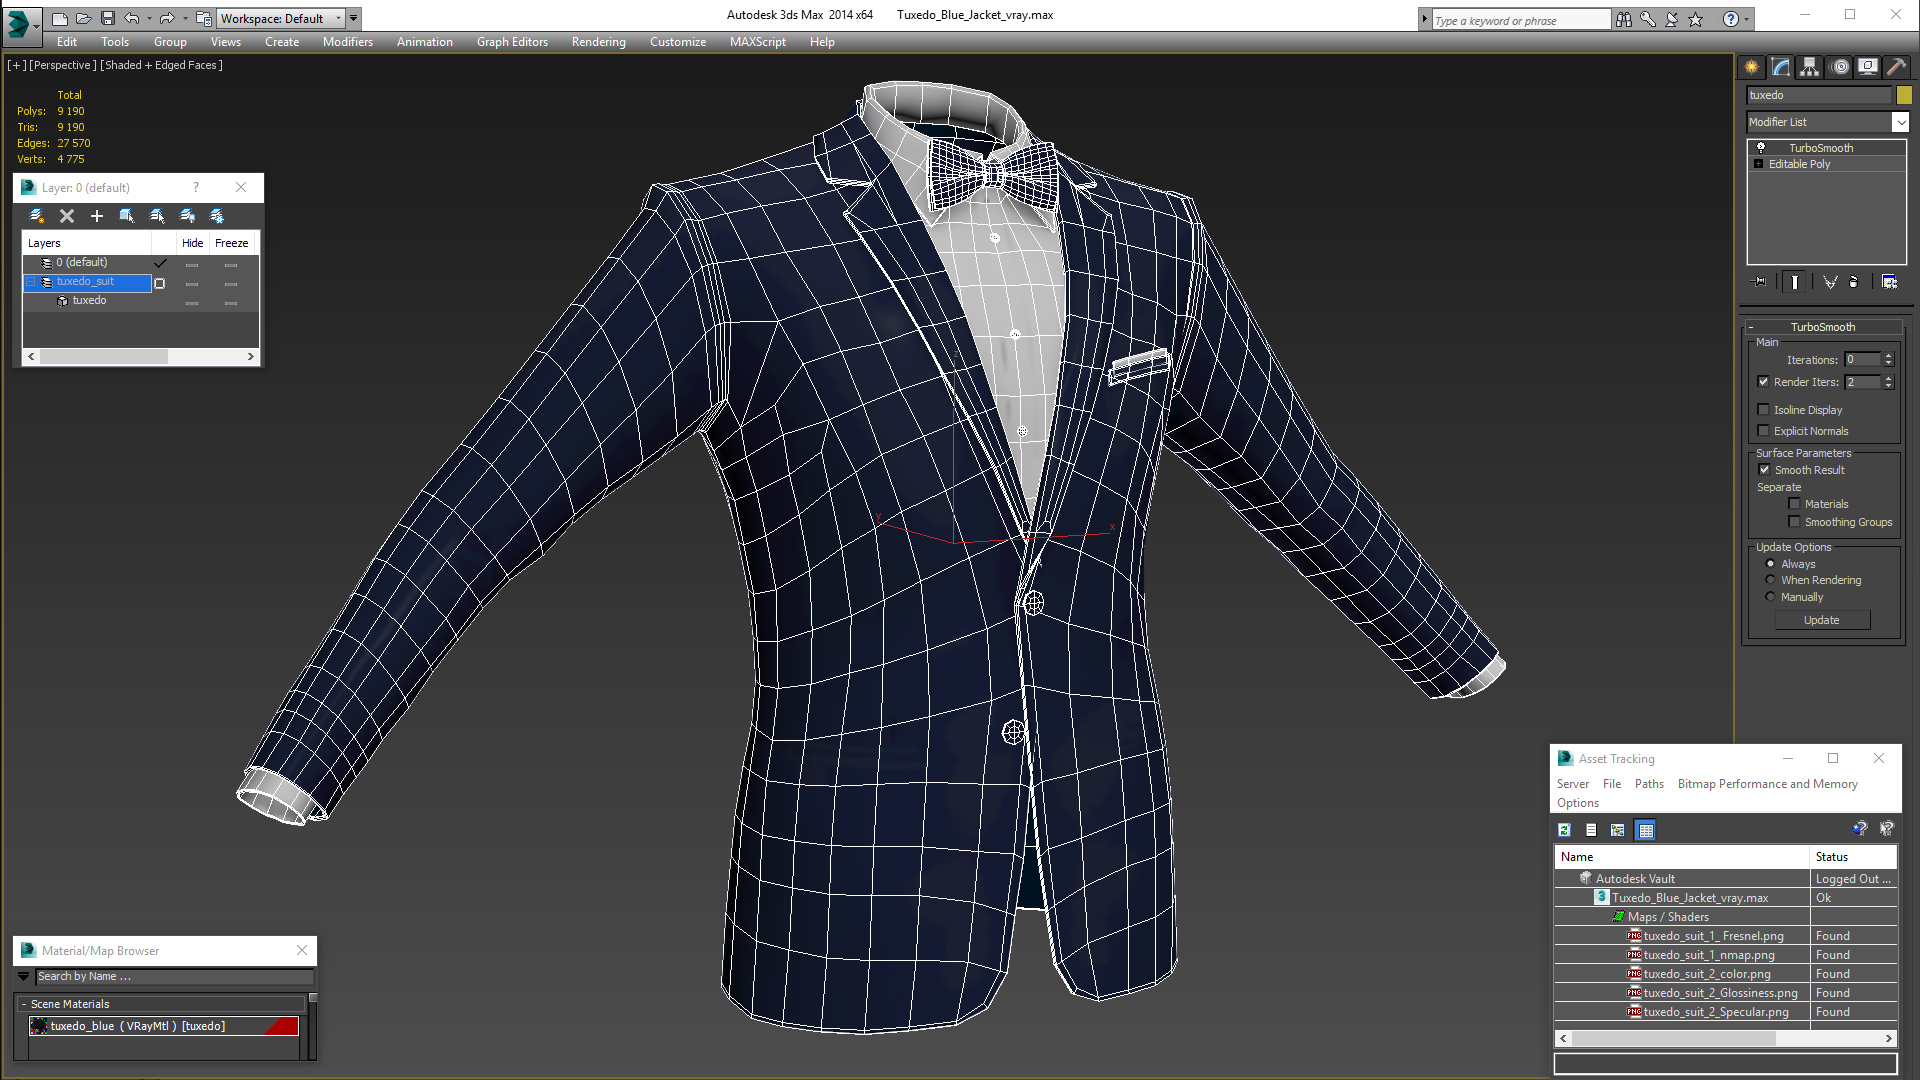1920x1080 pixels.
Task: Toggle Smooth Result checkbox in TurboSmooth
Action: (x=1764, y=469)
